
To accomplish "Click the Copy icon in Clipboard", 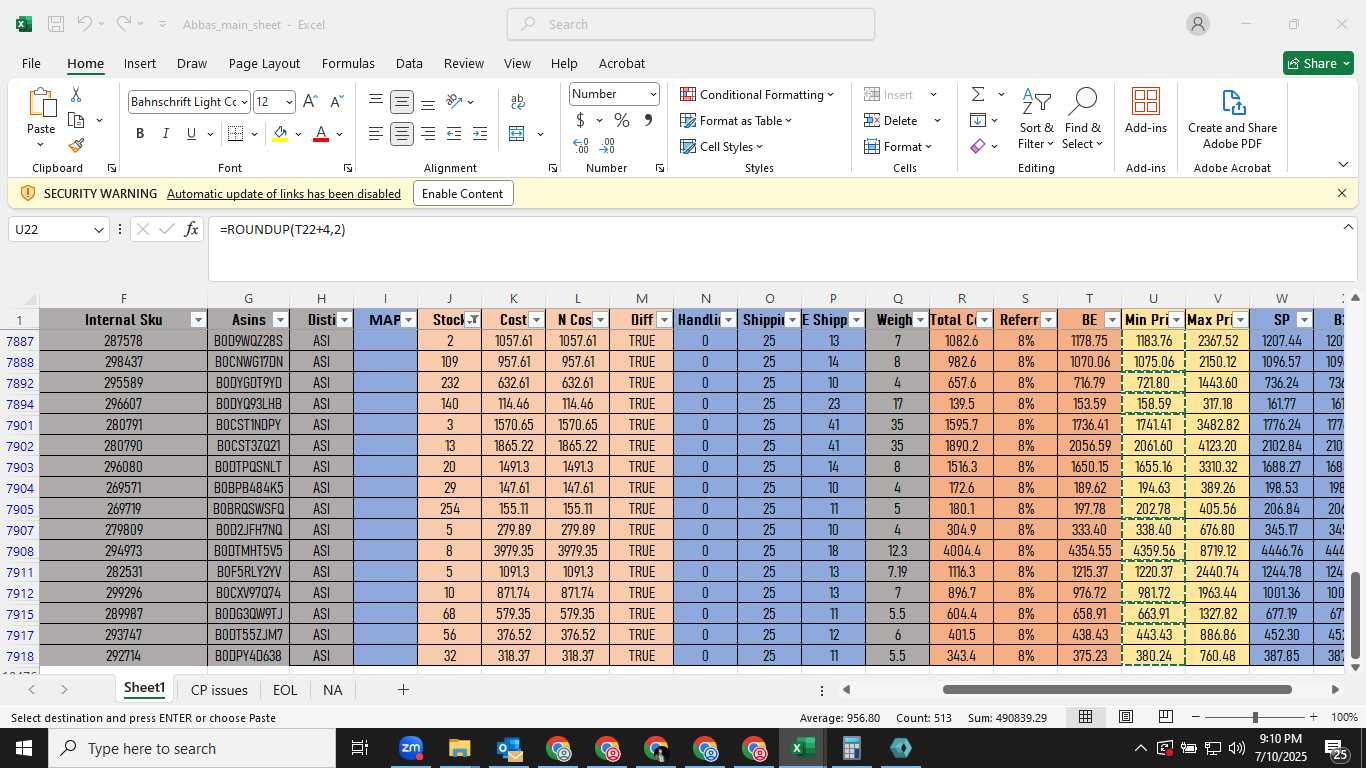I will pyautogui.click(x=76, y=120).
